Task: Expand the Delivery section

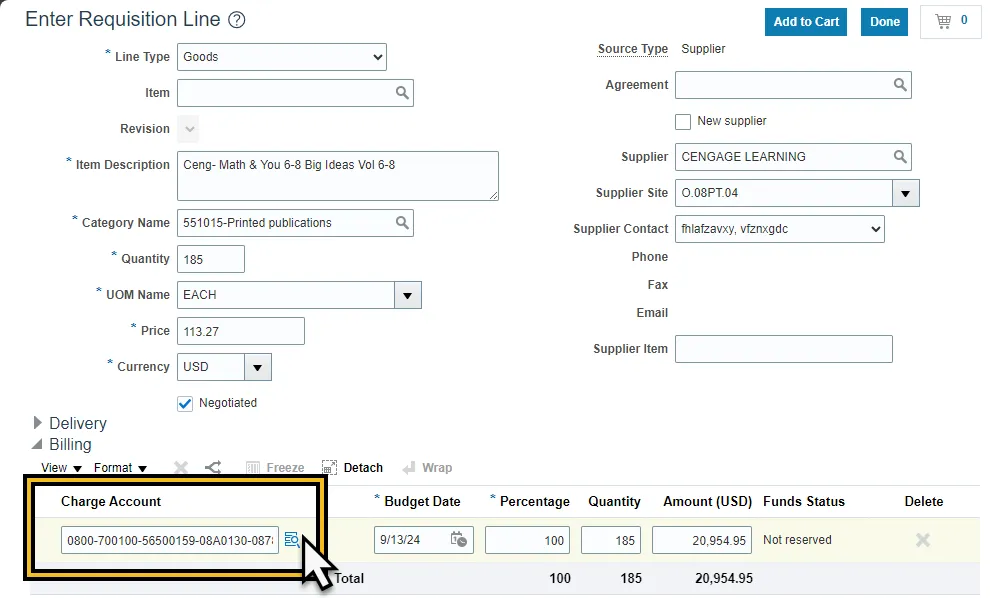Action: coord(38,423)
